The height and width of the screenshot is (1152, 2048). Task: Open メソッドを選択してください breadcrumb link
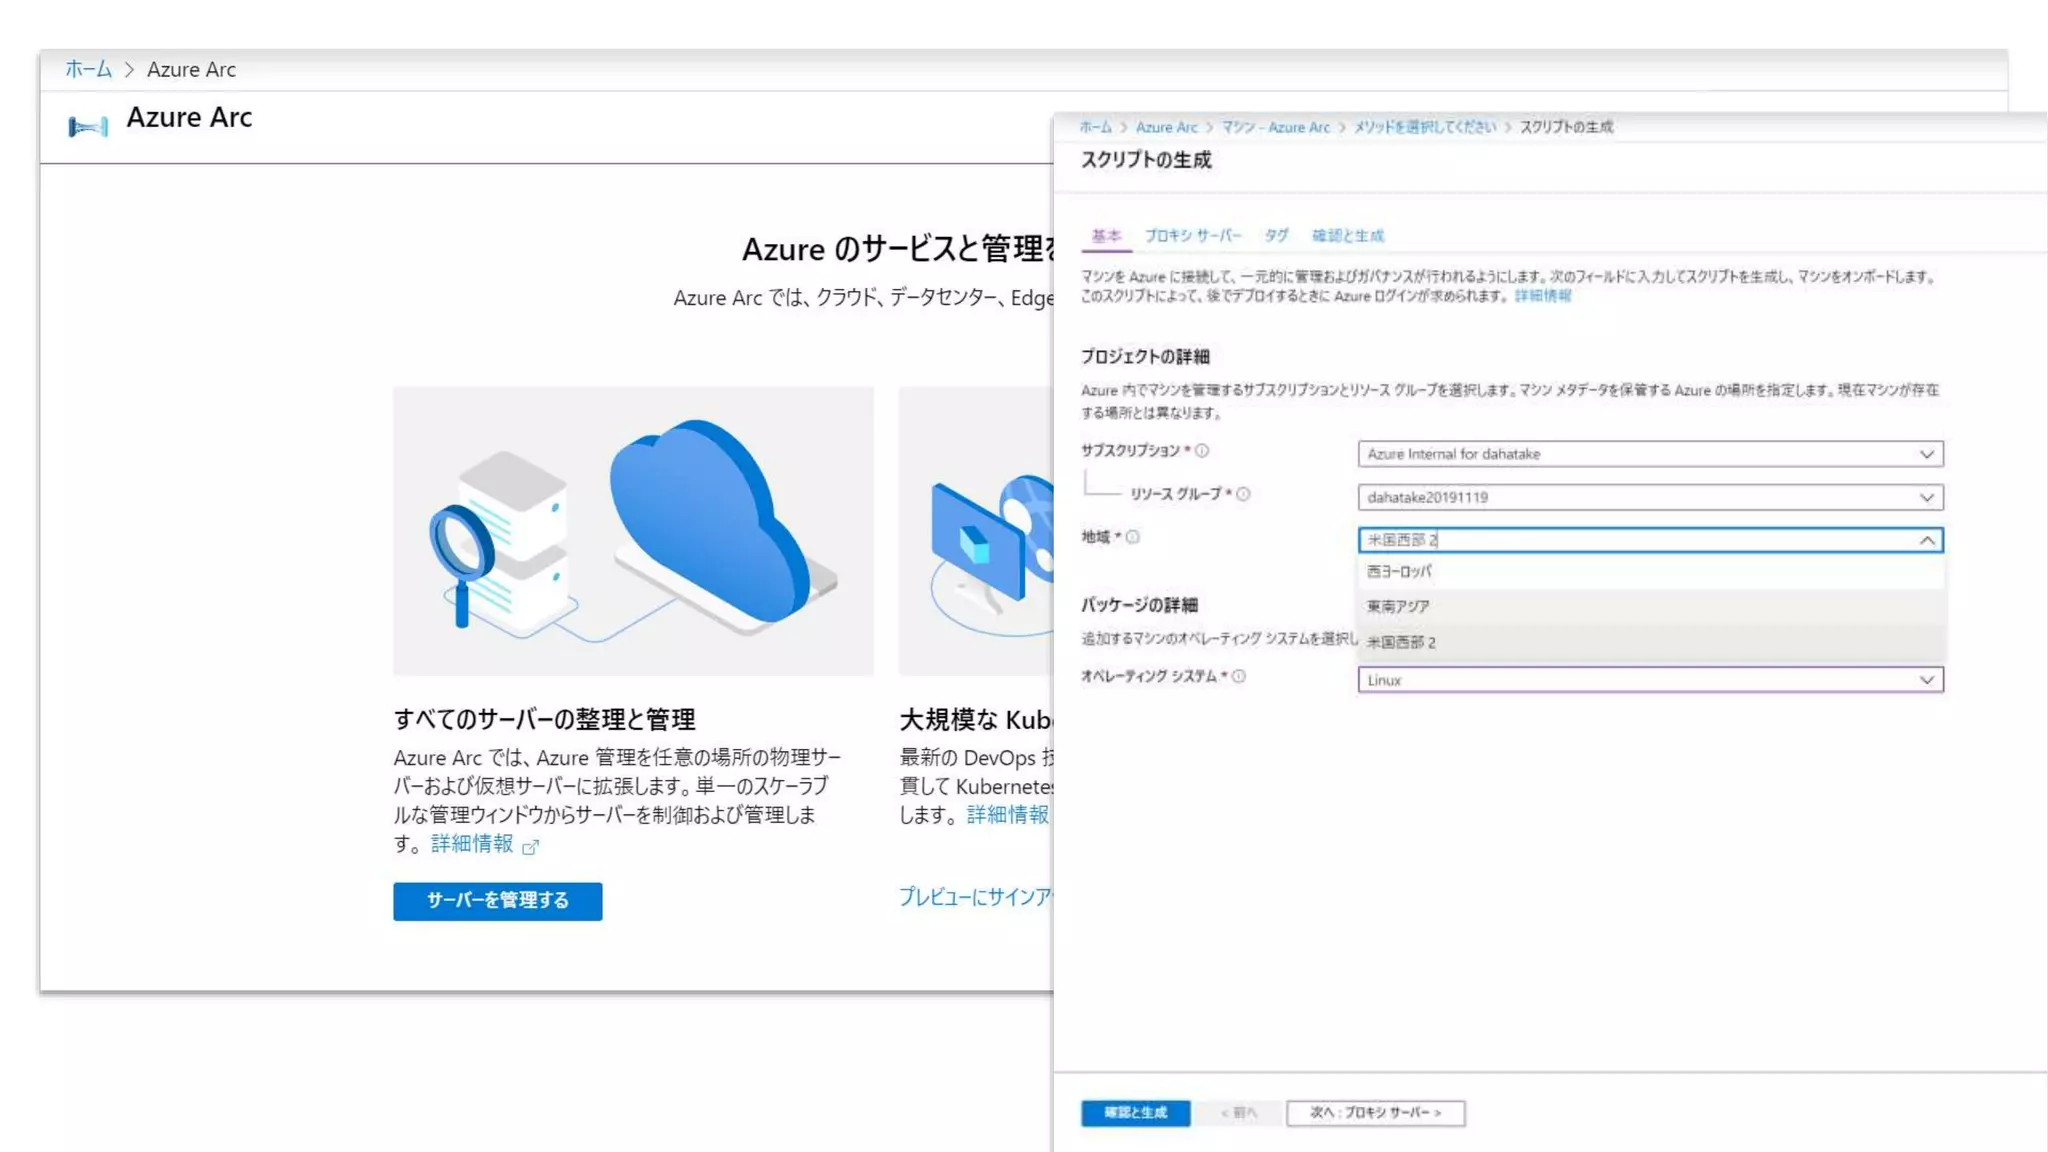(x=1425, y=127)
